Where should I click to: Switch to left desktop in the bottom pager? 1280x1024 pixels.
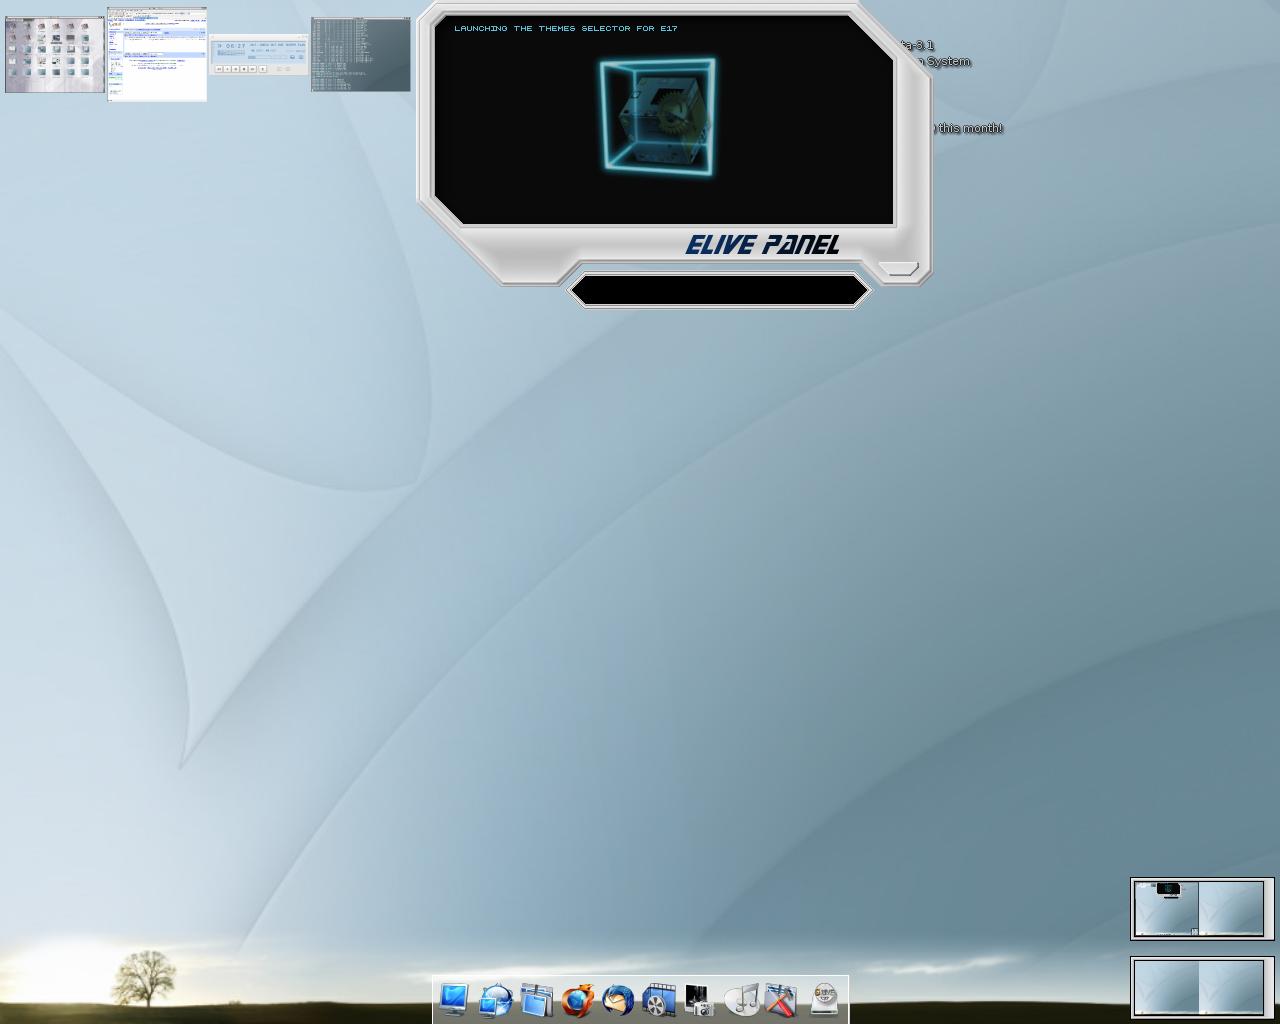point(1166,987)
